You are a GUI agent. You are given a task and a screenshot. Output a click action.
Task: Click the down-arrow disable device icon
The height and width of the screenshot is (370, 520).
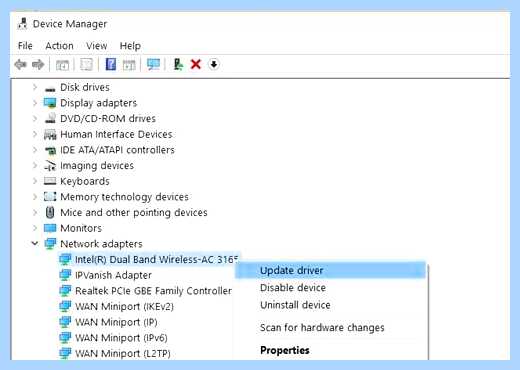[x=214, y=64]
